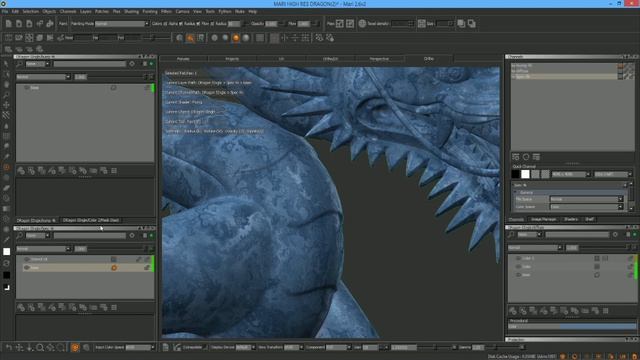This screenshot has height=360, width=640.
Task: Click the Open project icon in toolbar
Action: [19, 24]
